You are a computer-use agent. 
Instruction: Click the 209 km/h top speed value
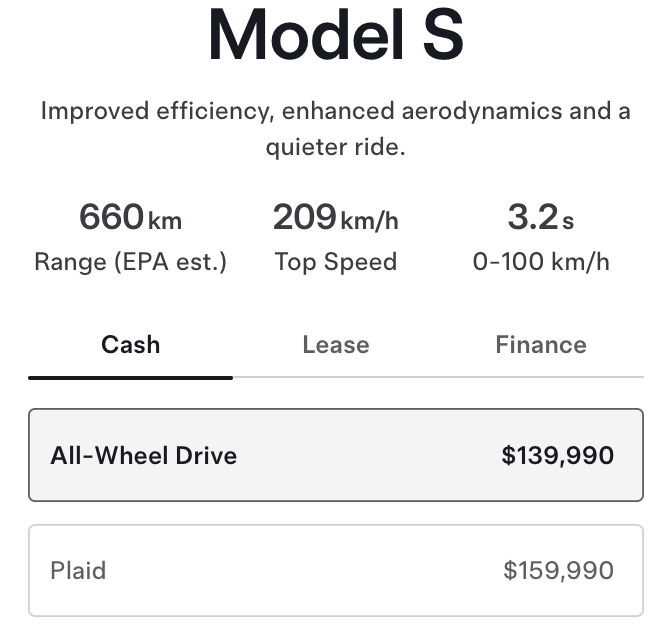tap(335, 217)
